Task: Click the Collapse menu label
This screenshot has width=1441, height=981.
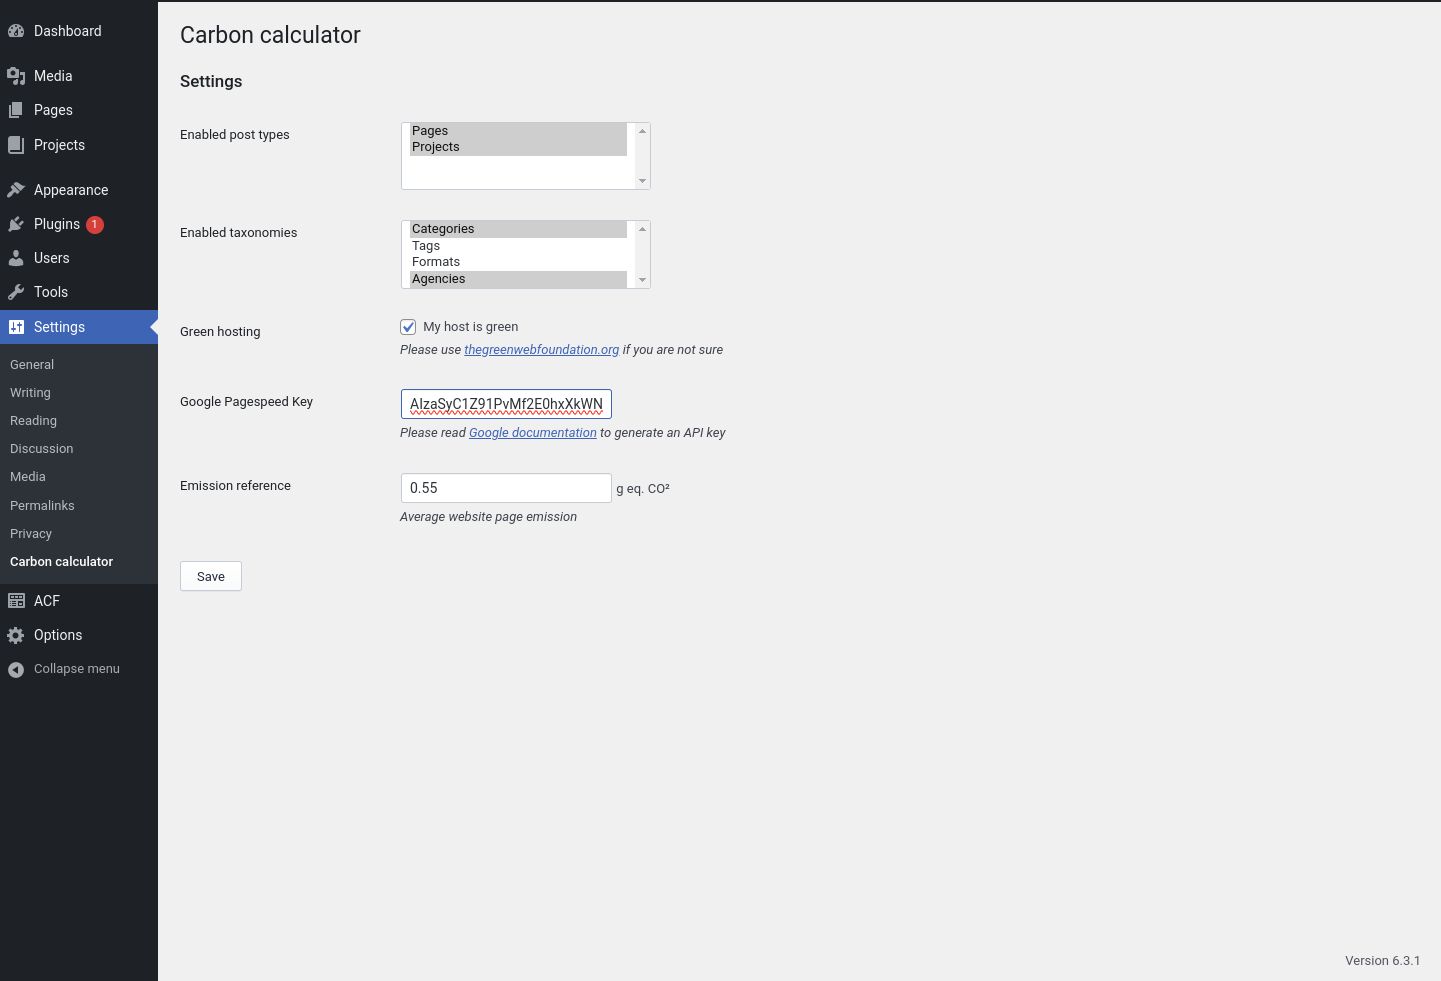Action: tap(77, 669)
